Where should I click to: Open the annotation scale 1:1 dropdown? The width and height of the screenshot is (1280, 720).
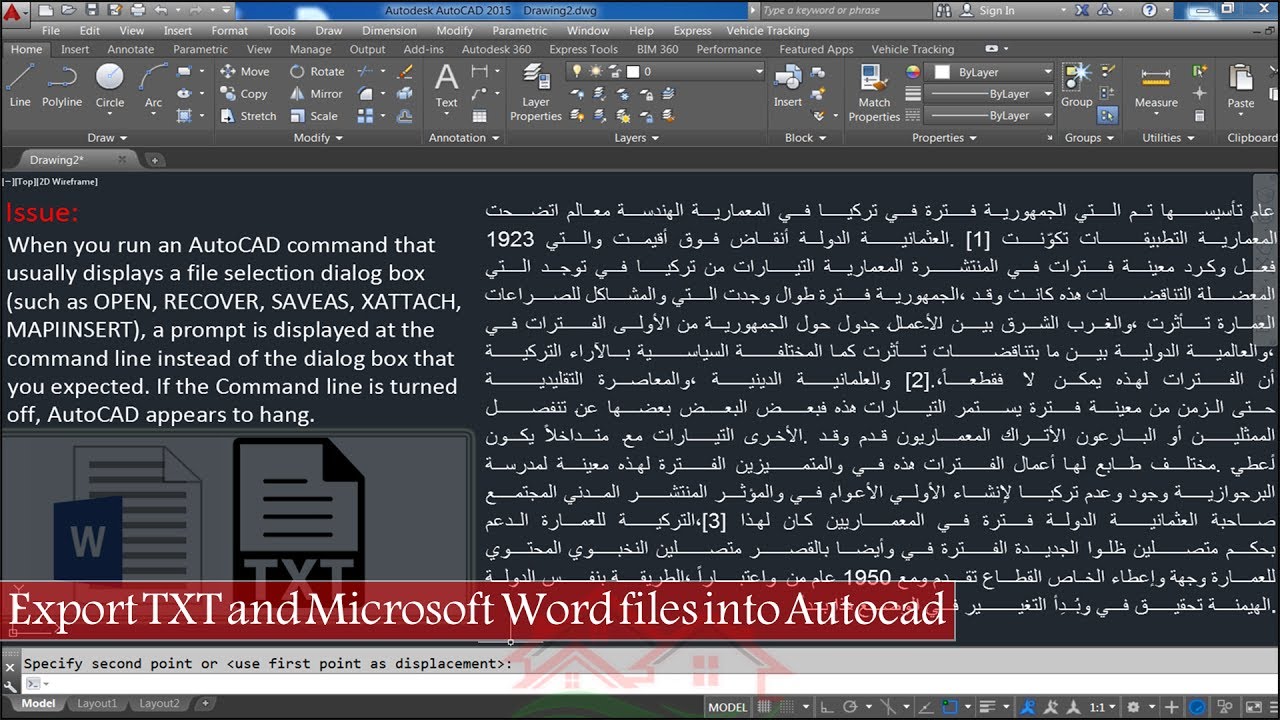[1103, 707]
